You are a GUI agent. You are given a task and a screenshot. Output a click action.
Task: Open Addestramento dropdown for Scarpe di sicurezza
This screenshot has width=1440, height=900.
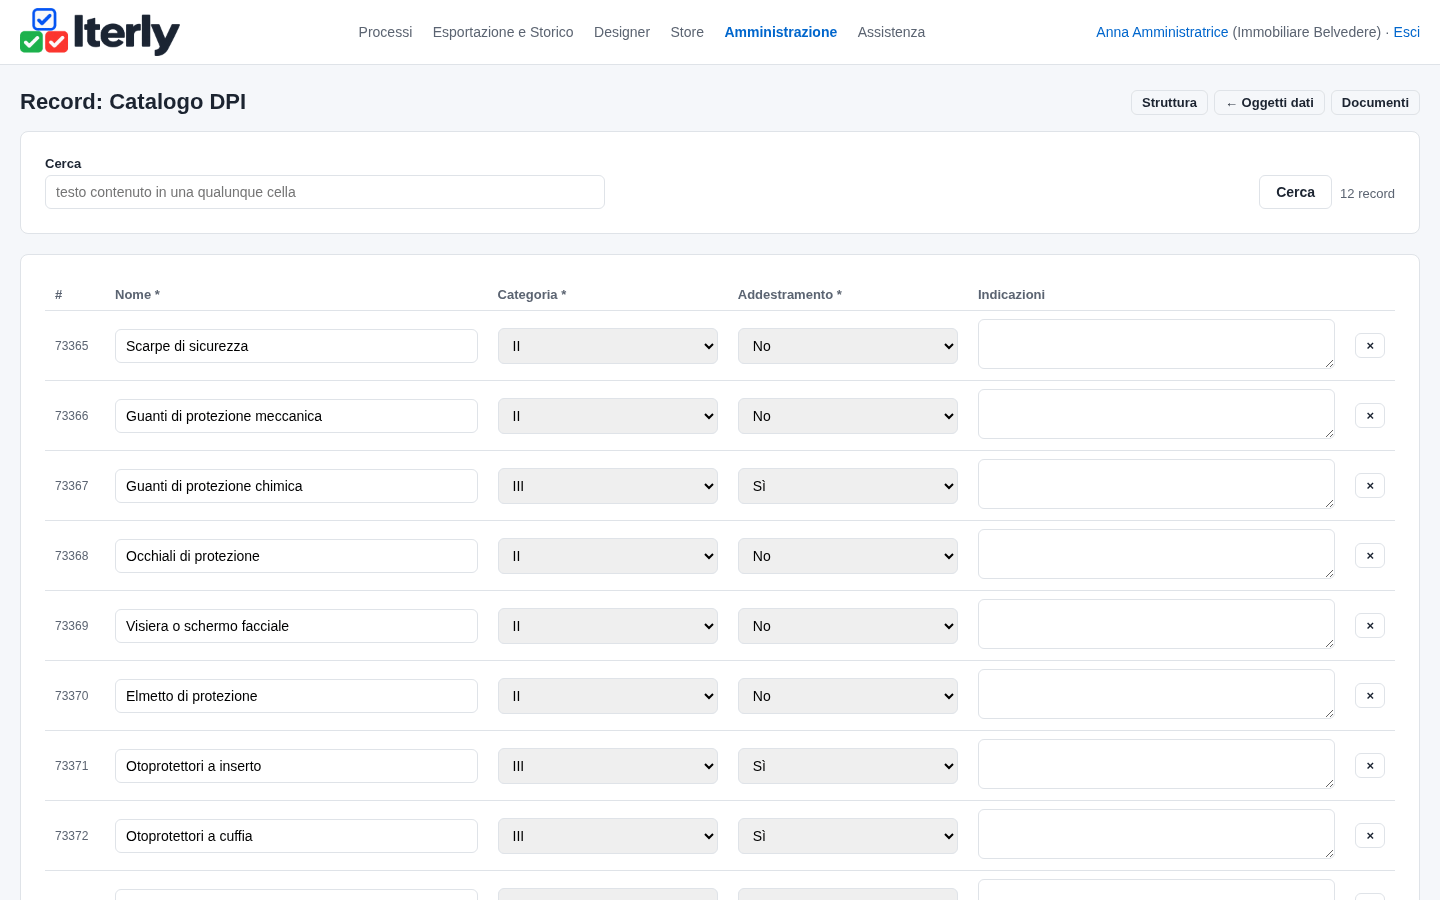pyautogui.click(x=848, y=346)
